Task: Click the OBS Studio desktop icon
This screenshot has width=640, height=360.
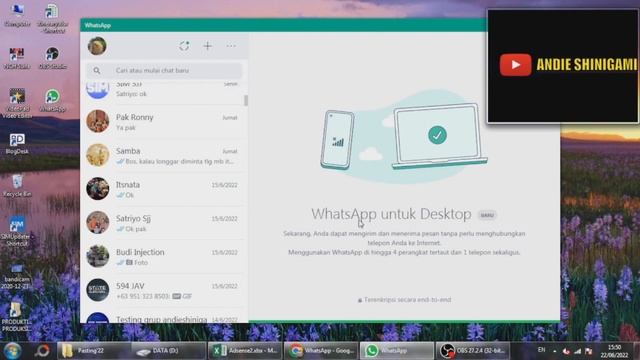Action: pyautogui.click(x=52, y=58)
